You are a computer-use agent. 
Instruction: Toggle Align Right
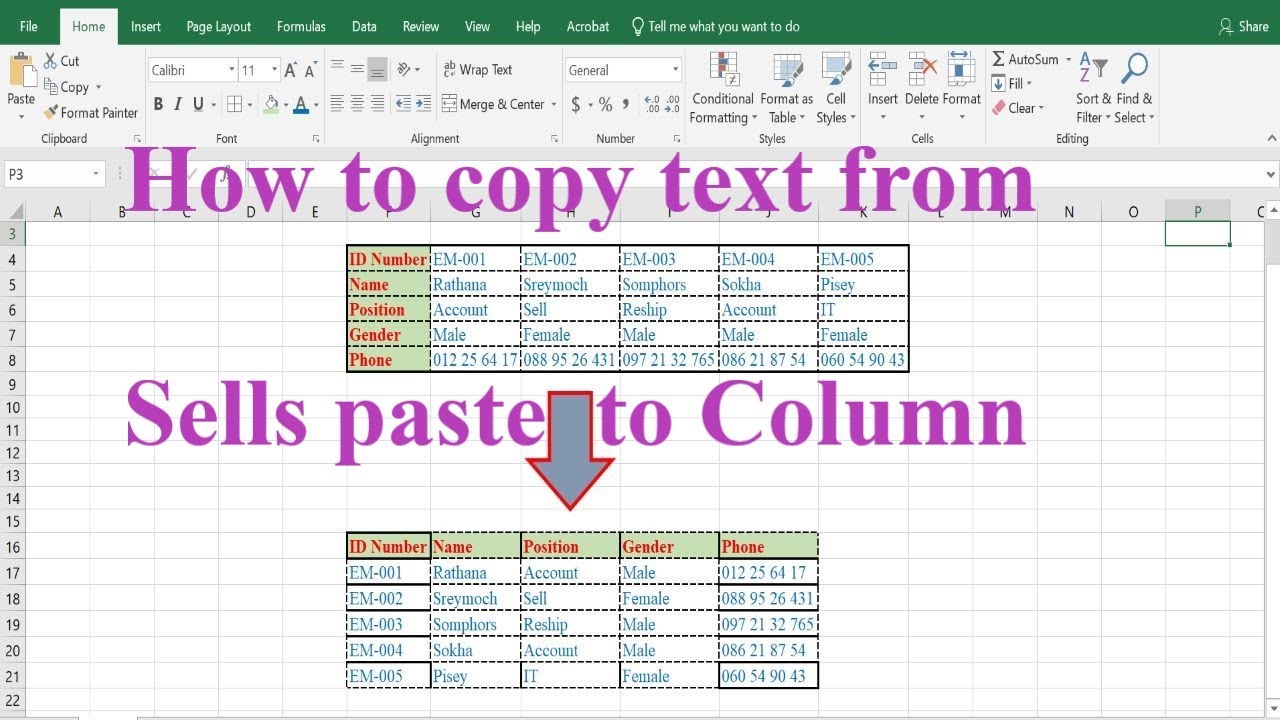pyautogui.click(x=377, y=103)
